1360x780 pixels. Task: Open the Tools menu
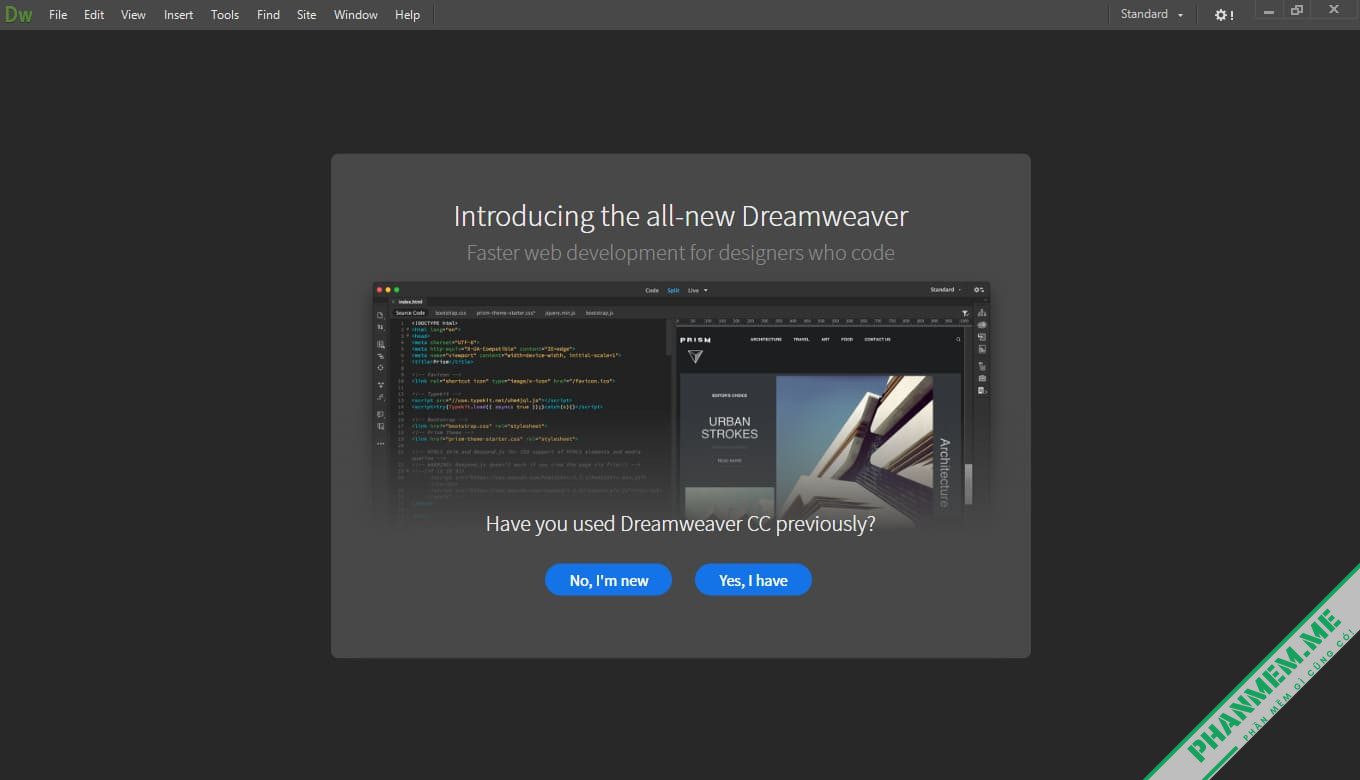[x=225, y=15]
